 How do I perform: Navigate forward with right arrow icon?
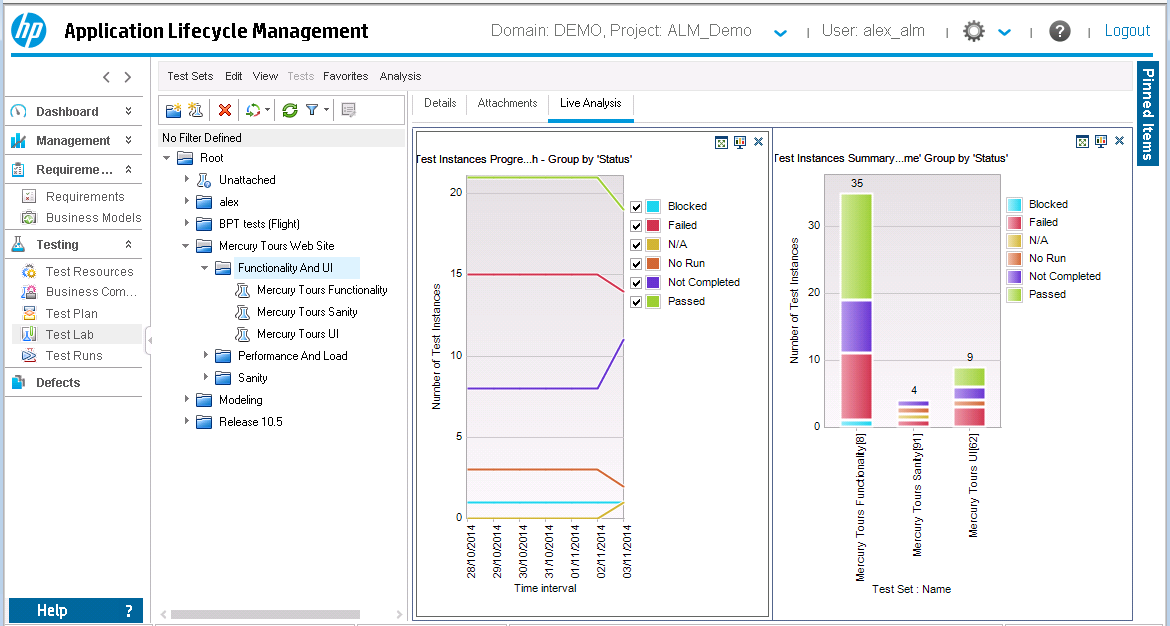pyautogui.click(x=128, y=77)
